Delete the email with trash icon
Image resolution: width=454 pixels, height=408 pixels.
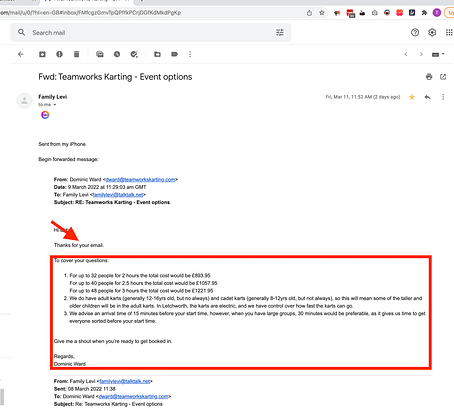point(76,54)
